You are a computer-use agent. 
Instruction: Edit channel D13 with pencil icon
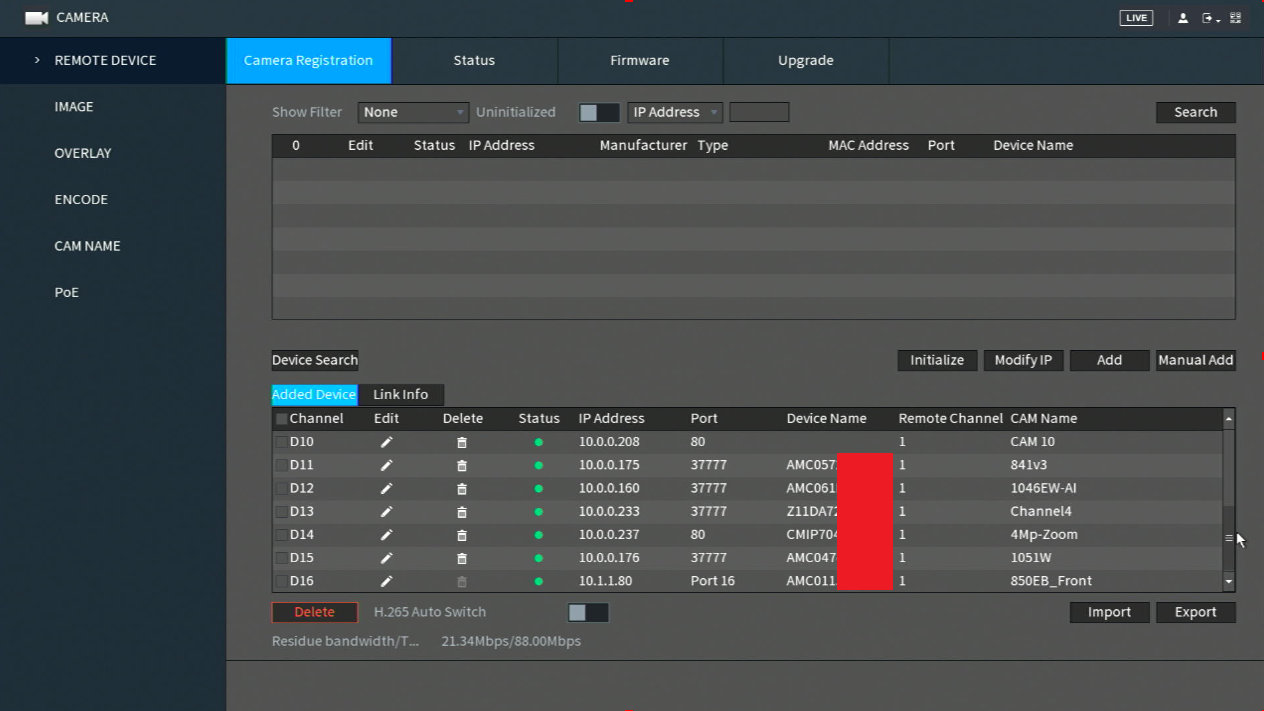[386, 512]
